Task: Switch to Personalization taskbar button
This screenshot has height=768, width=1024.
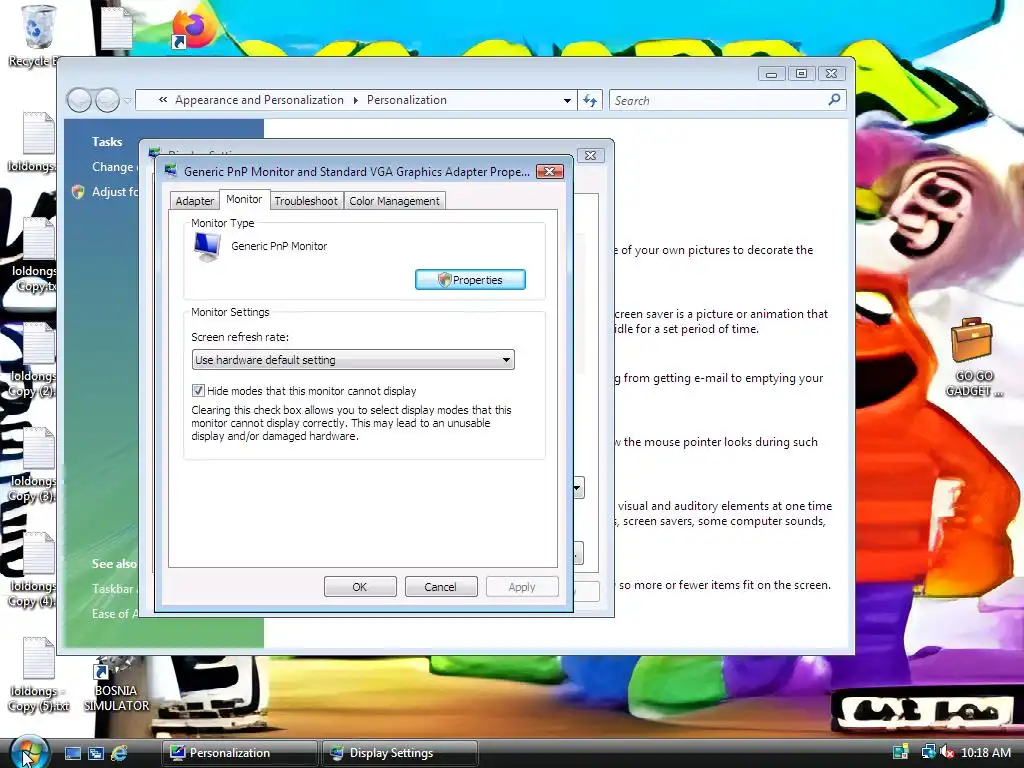Action: click(240, 753)
